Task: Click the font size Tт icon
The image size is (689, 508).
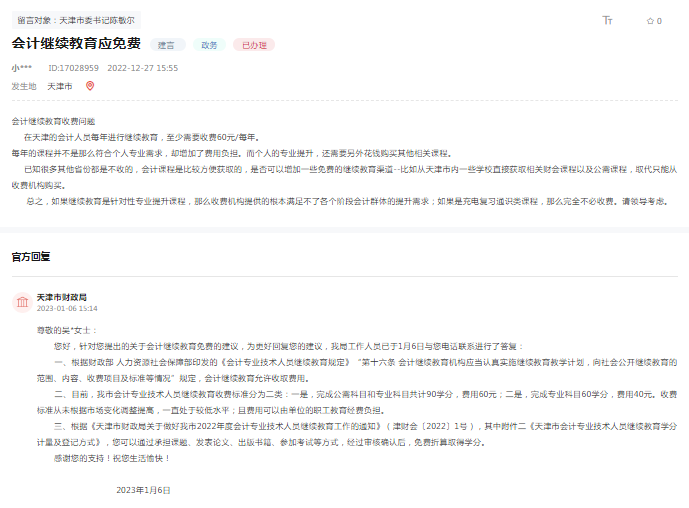Action: click(607, 20)
